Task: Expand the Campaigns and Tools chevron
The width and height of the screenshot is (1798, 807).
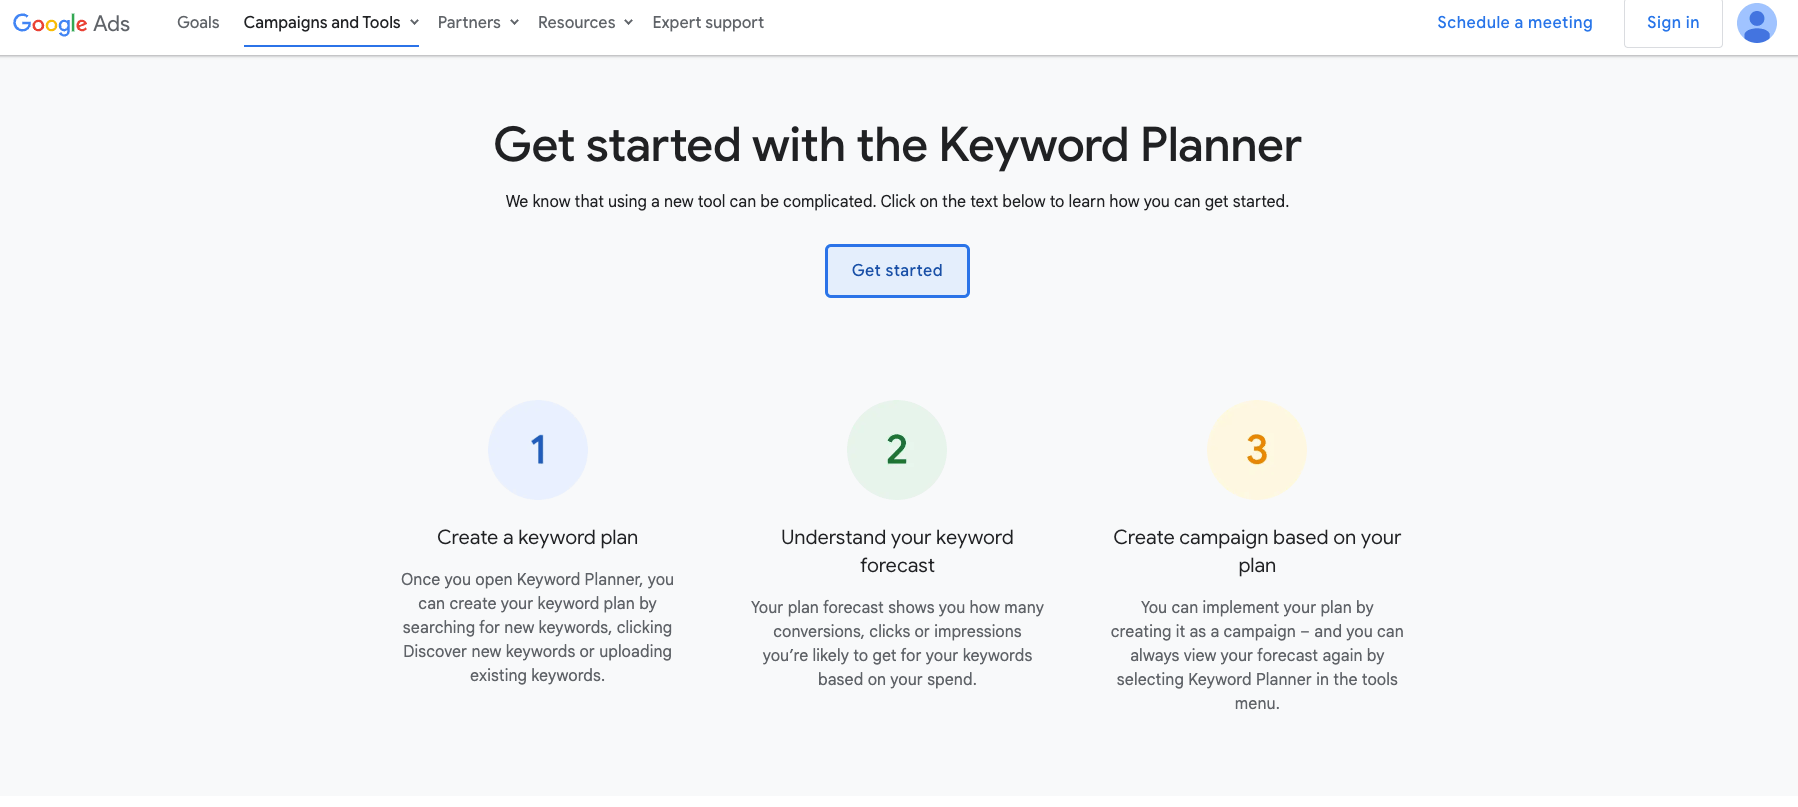Action: coord(414,22)
